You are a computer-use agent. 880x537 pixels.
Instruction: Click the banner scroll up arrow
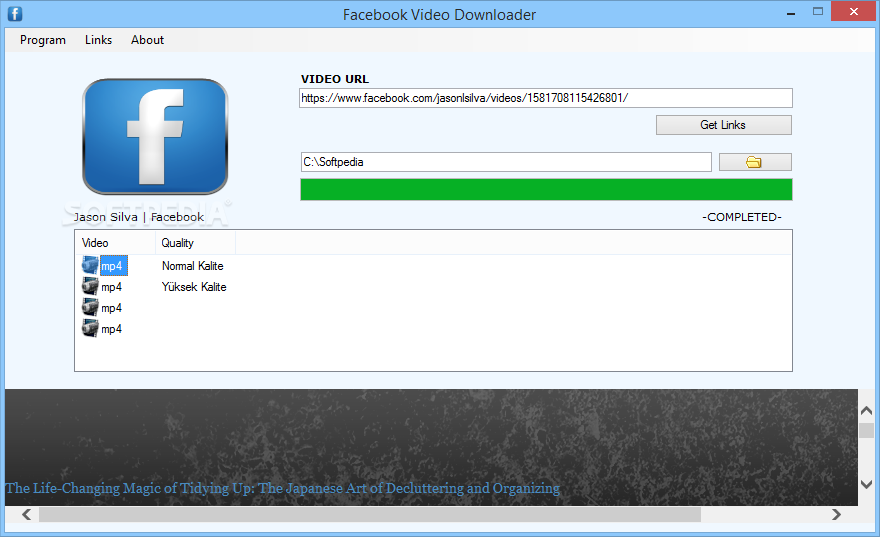tap(867, 411)
